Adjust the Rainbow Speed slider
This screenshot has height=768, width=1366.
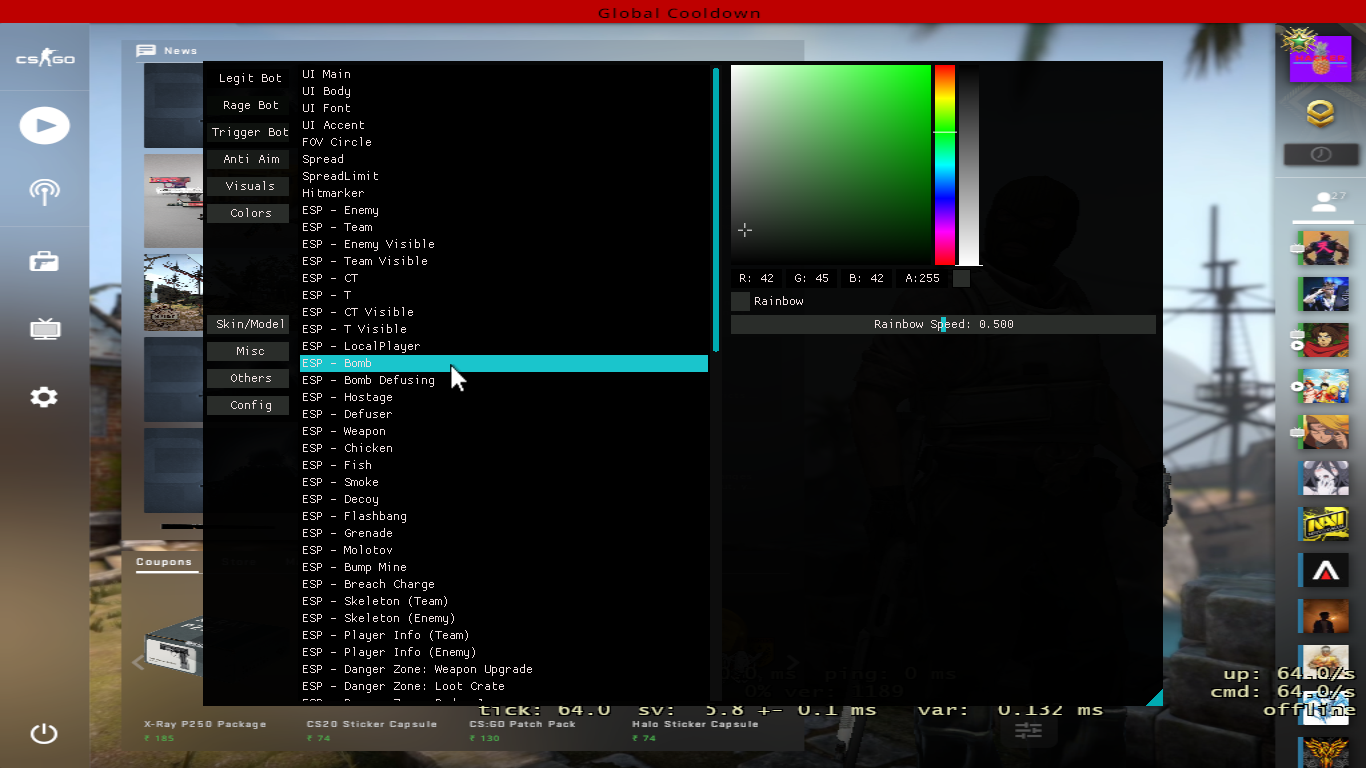pyautogui.click(x=943, y=324)
